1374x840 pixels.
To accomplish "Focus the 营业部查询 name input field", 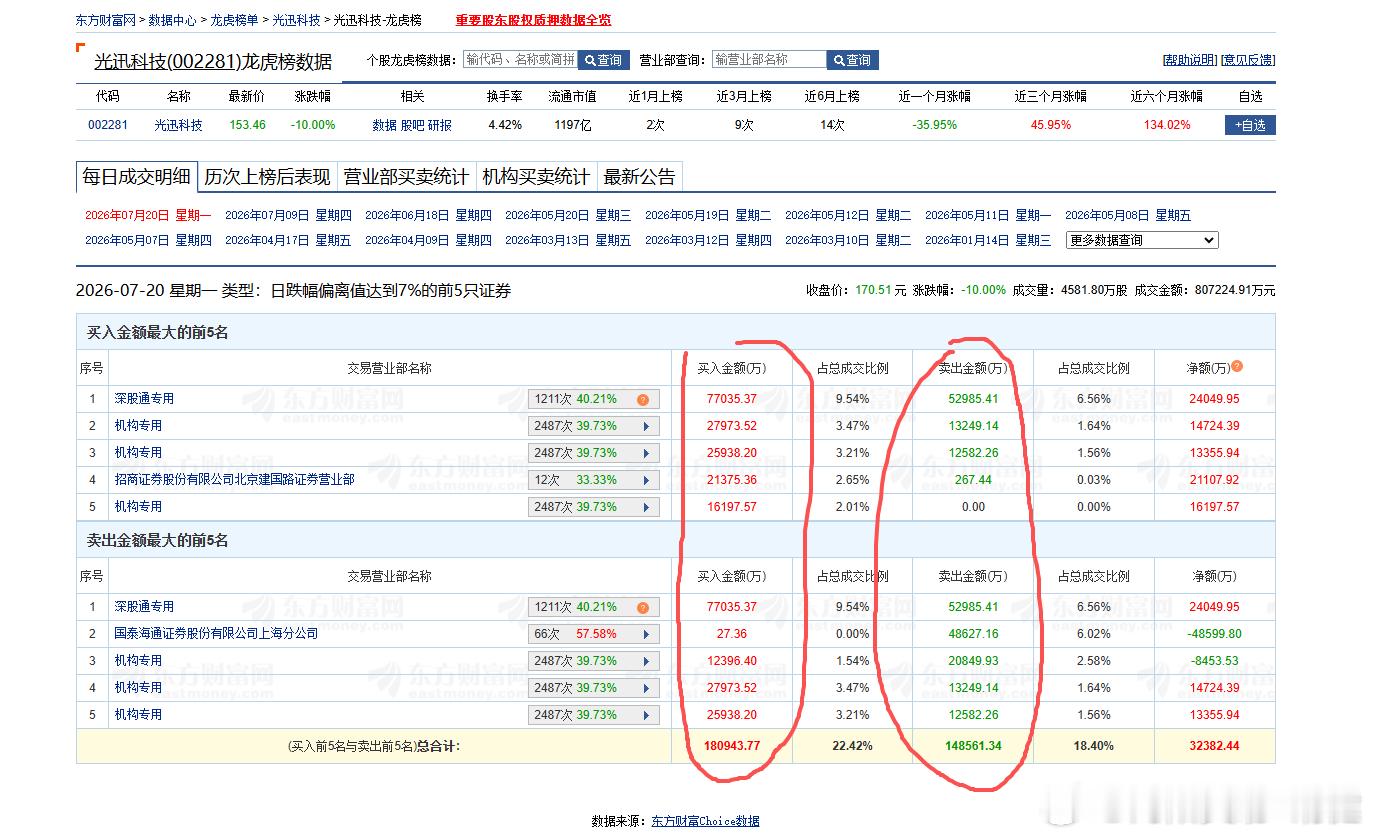I will (769, 60).
